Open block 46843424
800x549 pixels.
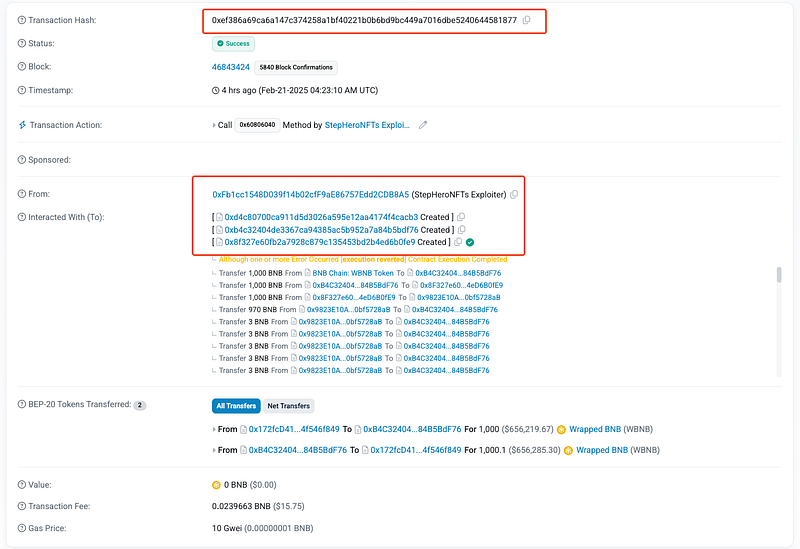pyautogui.click(x=229, y=67)
